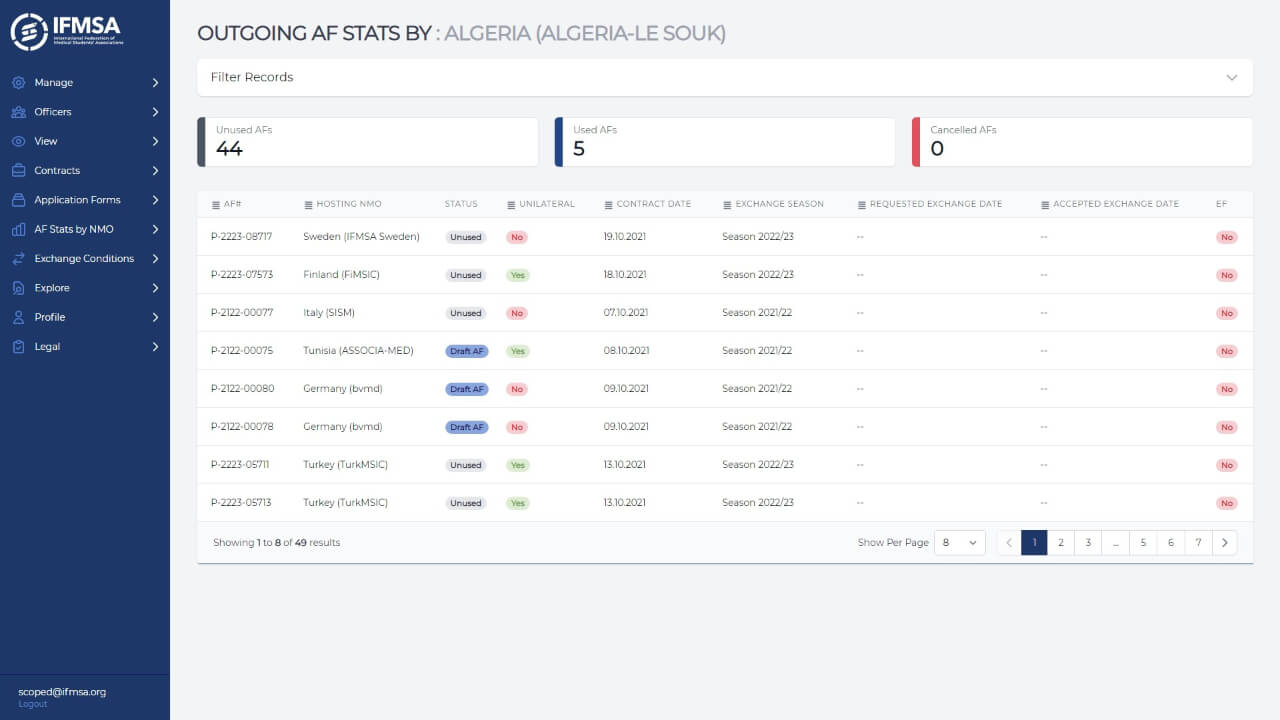Image resolution: width=1280 pixels, height=720 pixels.
Task: Click sort icon beside Contract Date column
Action: click(608, 205)
